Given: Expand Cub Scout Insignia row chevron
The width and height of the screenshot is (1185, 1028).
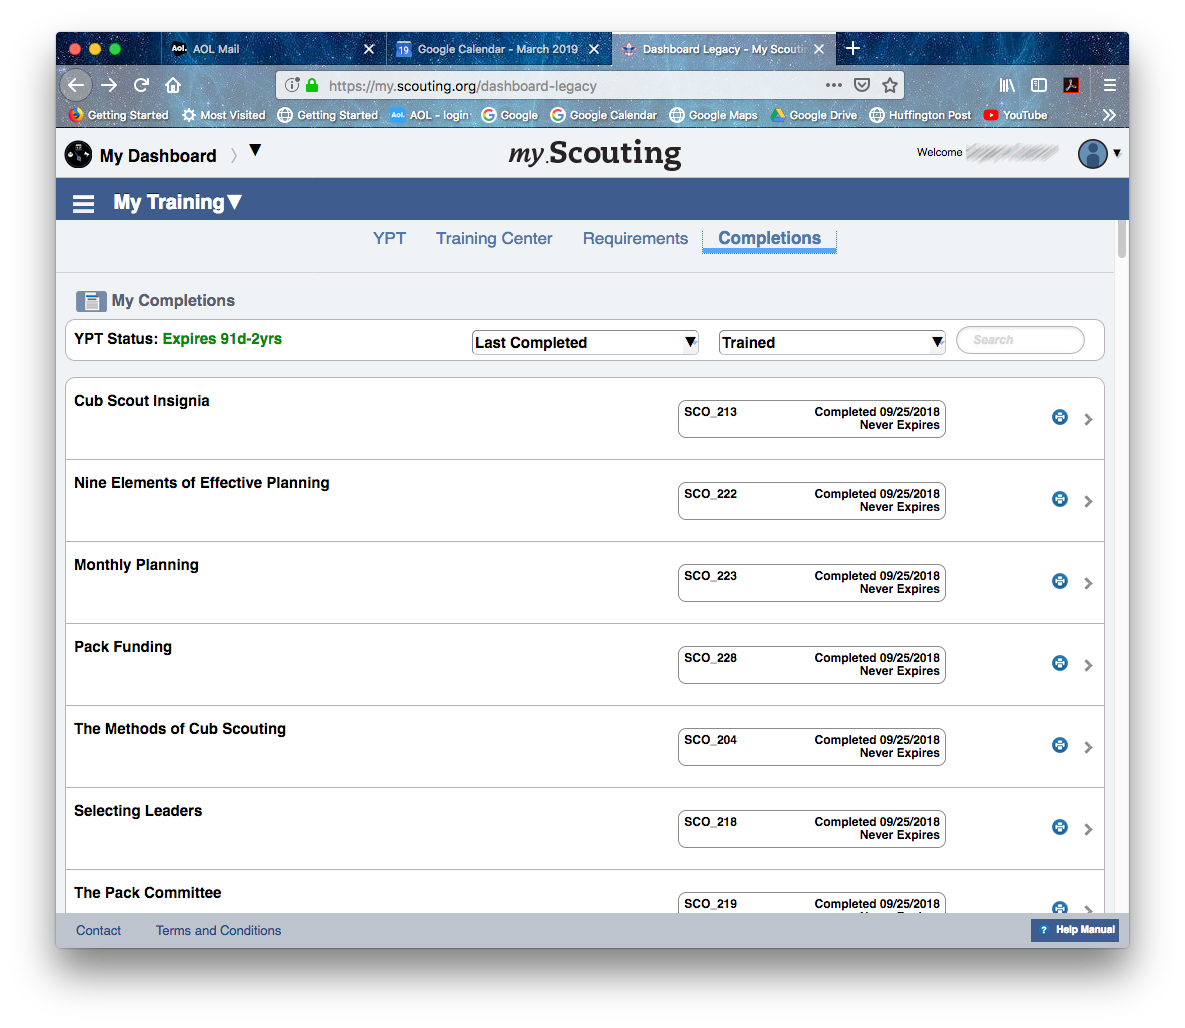Looking at the screenshot, I should pyautogui.click(x=1088, y=419).
